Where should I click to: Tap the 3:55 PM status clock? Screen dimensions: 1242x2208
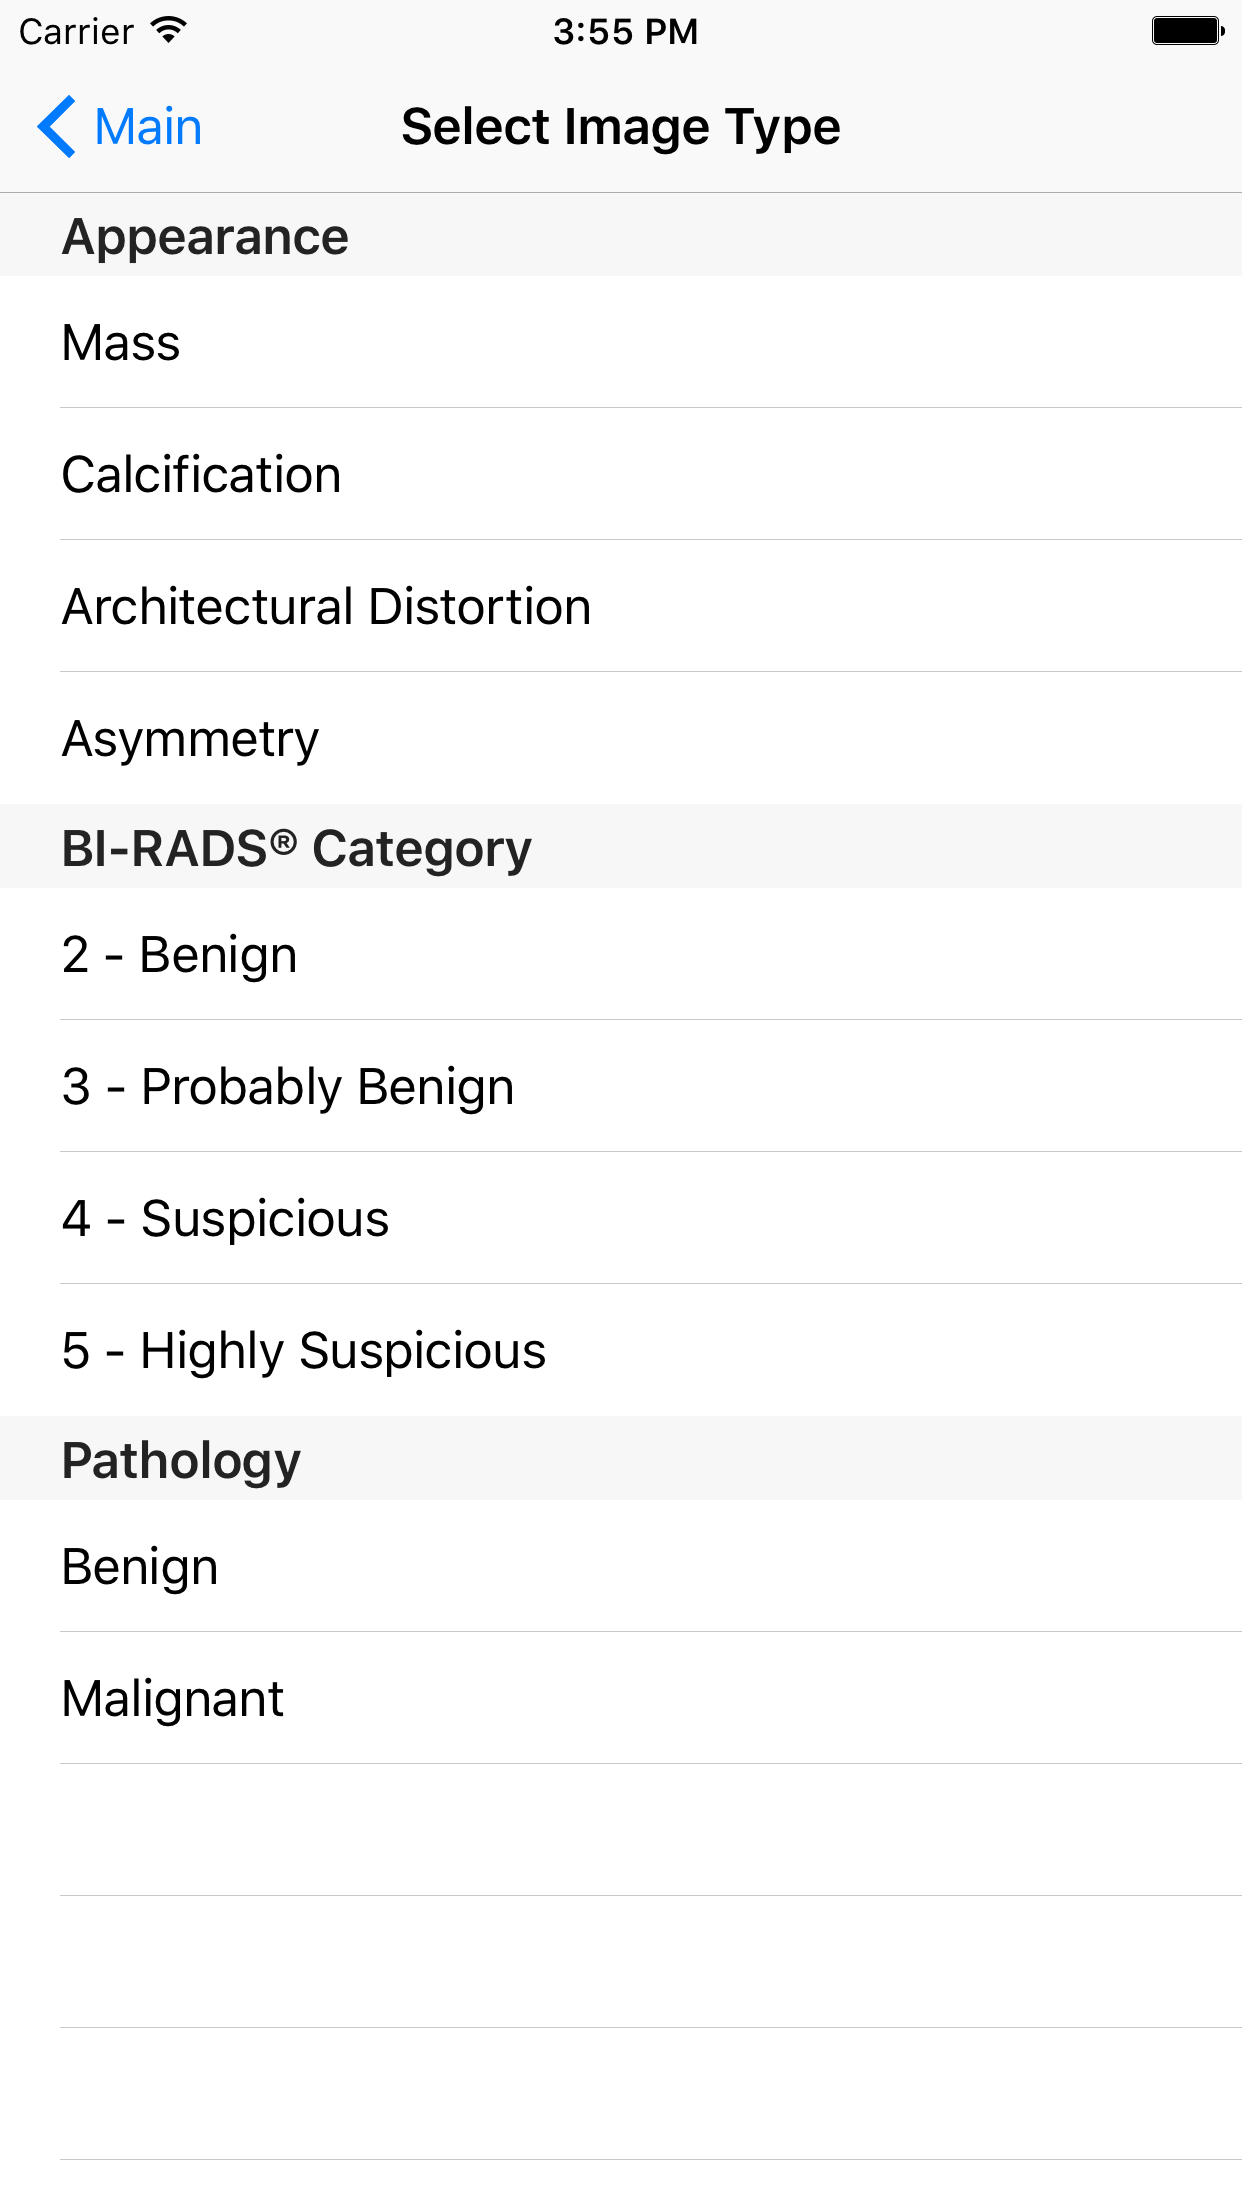point(625,31)
